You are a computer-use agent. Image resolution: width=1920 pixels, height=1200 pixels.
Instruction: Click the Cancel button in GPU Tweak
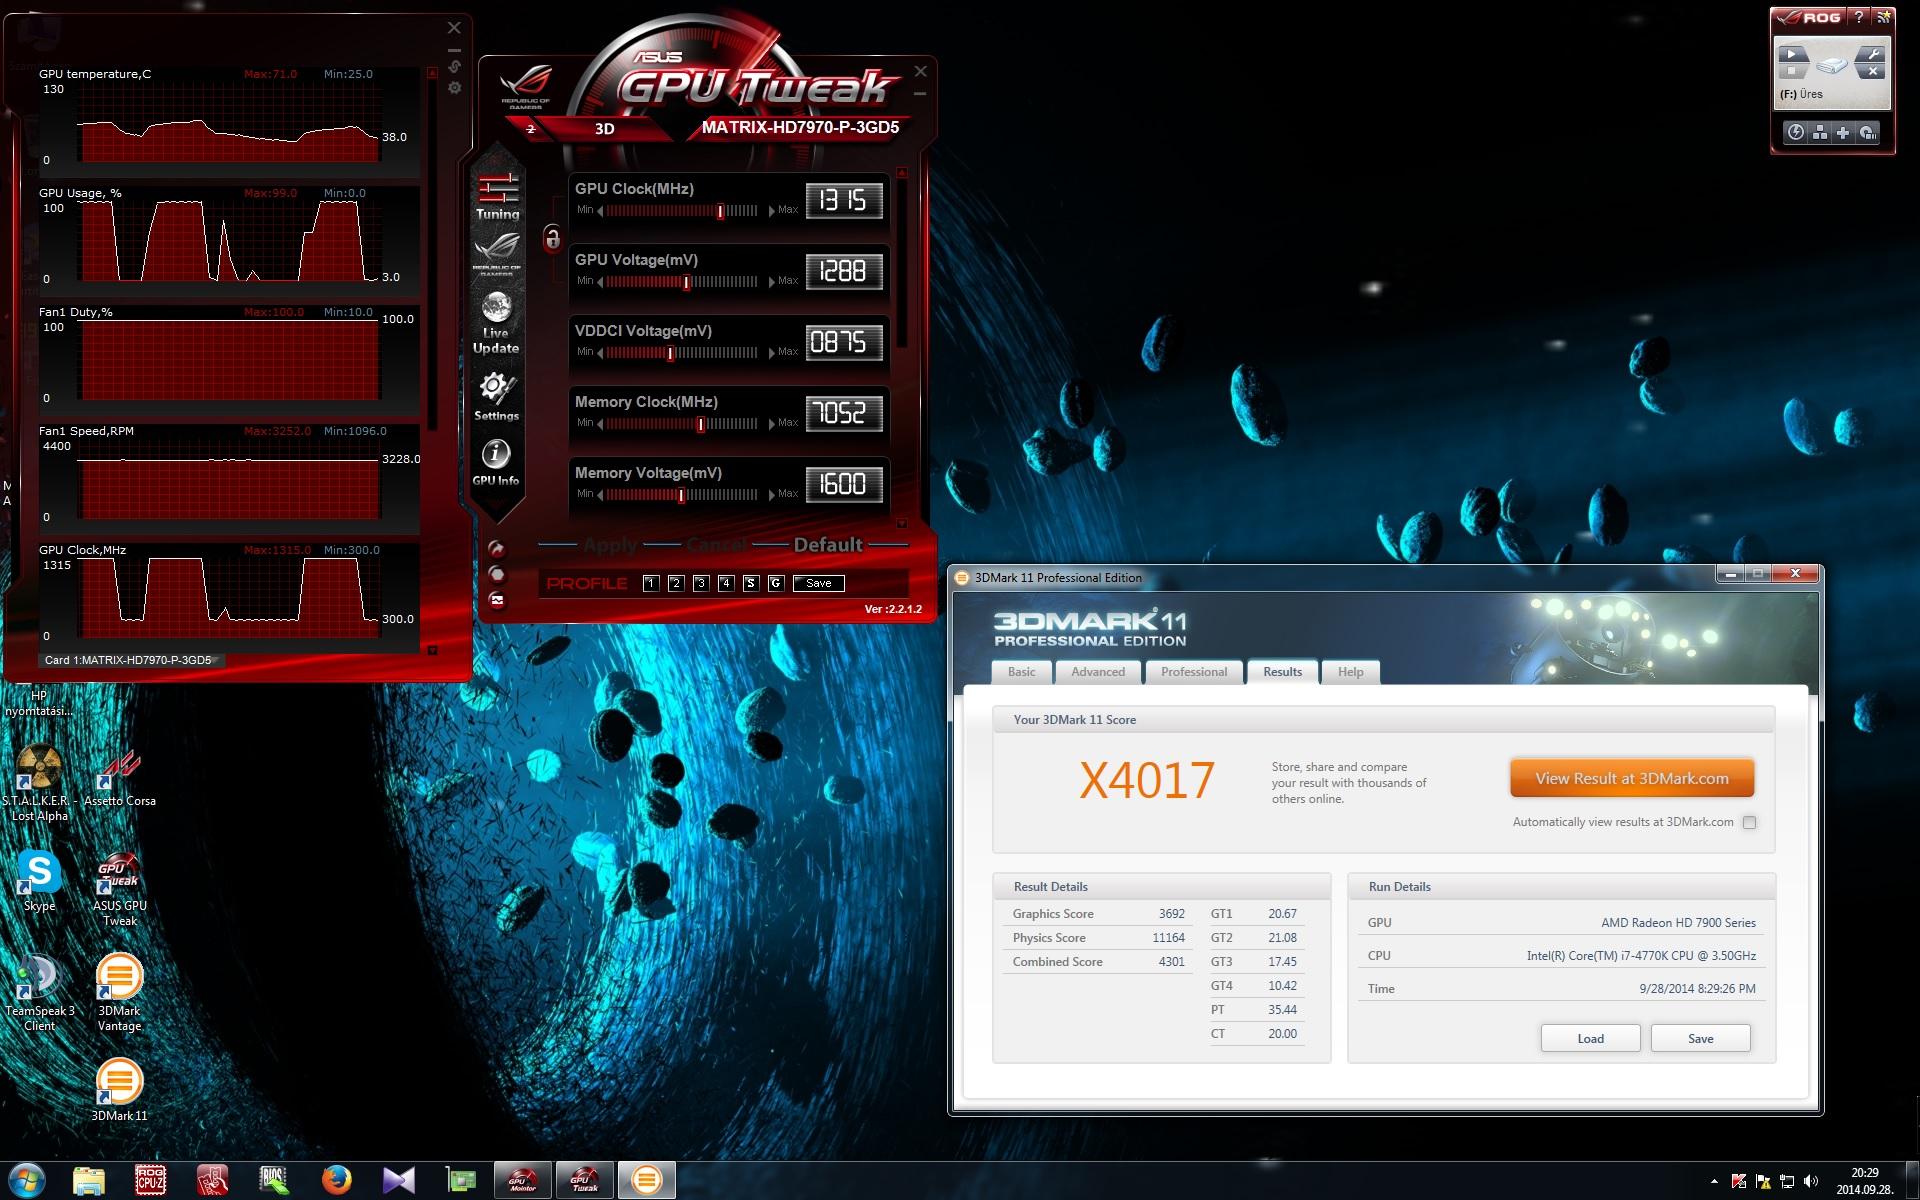[x=716, y=545]
